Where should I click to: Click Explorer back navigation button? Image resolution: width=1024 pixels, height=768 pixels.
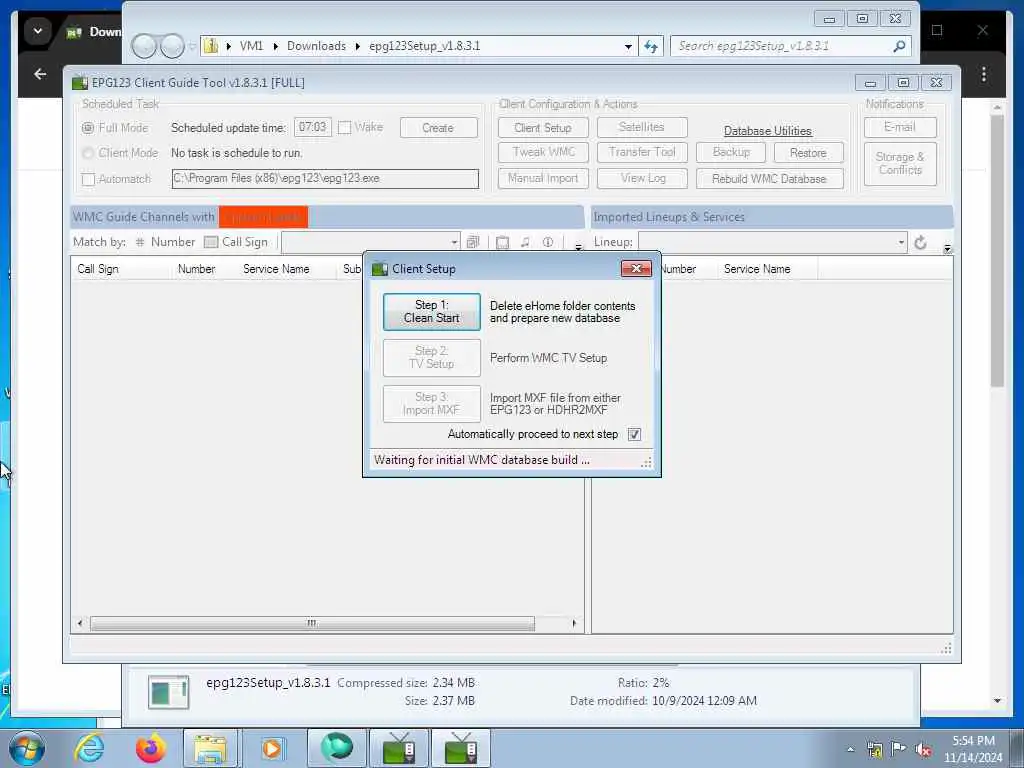[x=143, y=46]
